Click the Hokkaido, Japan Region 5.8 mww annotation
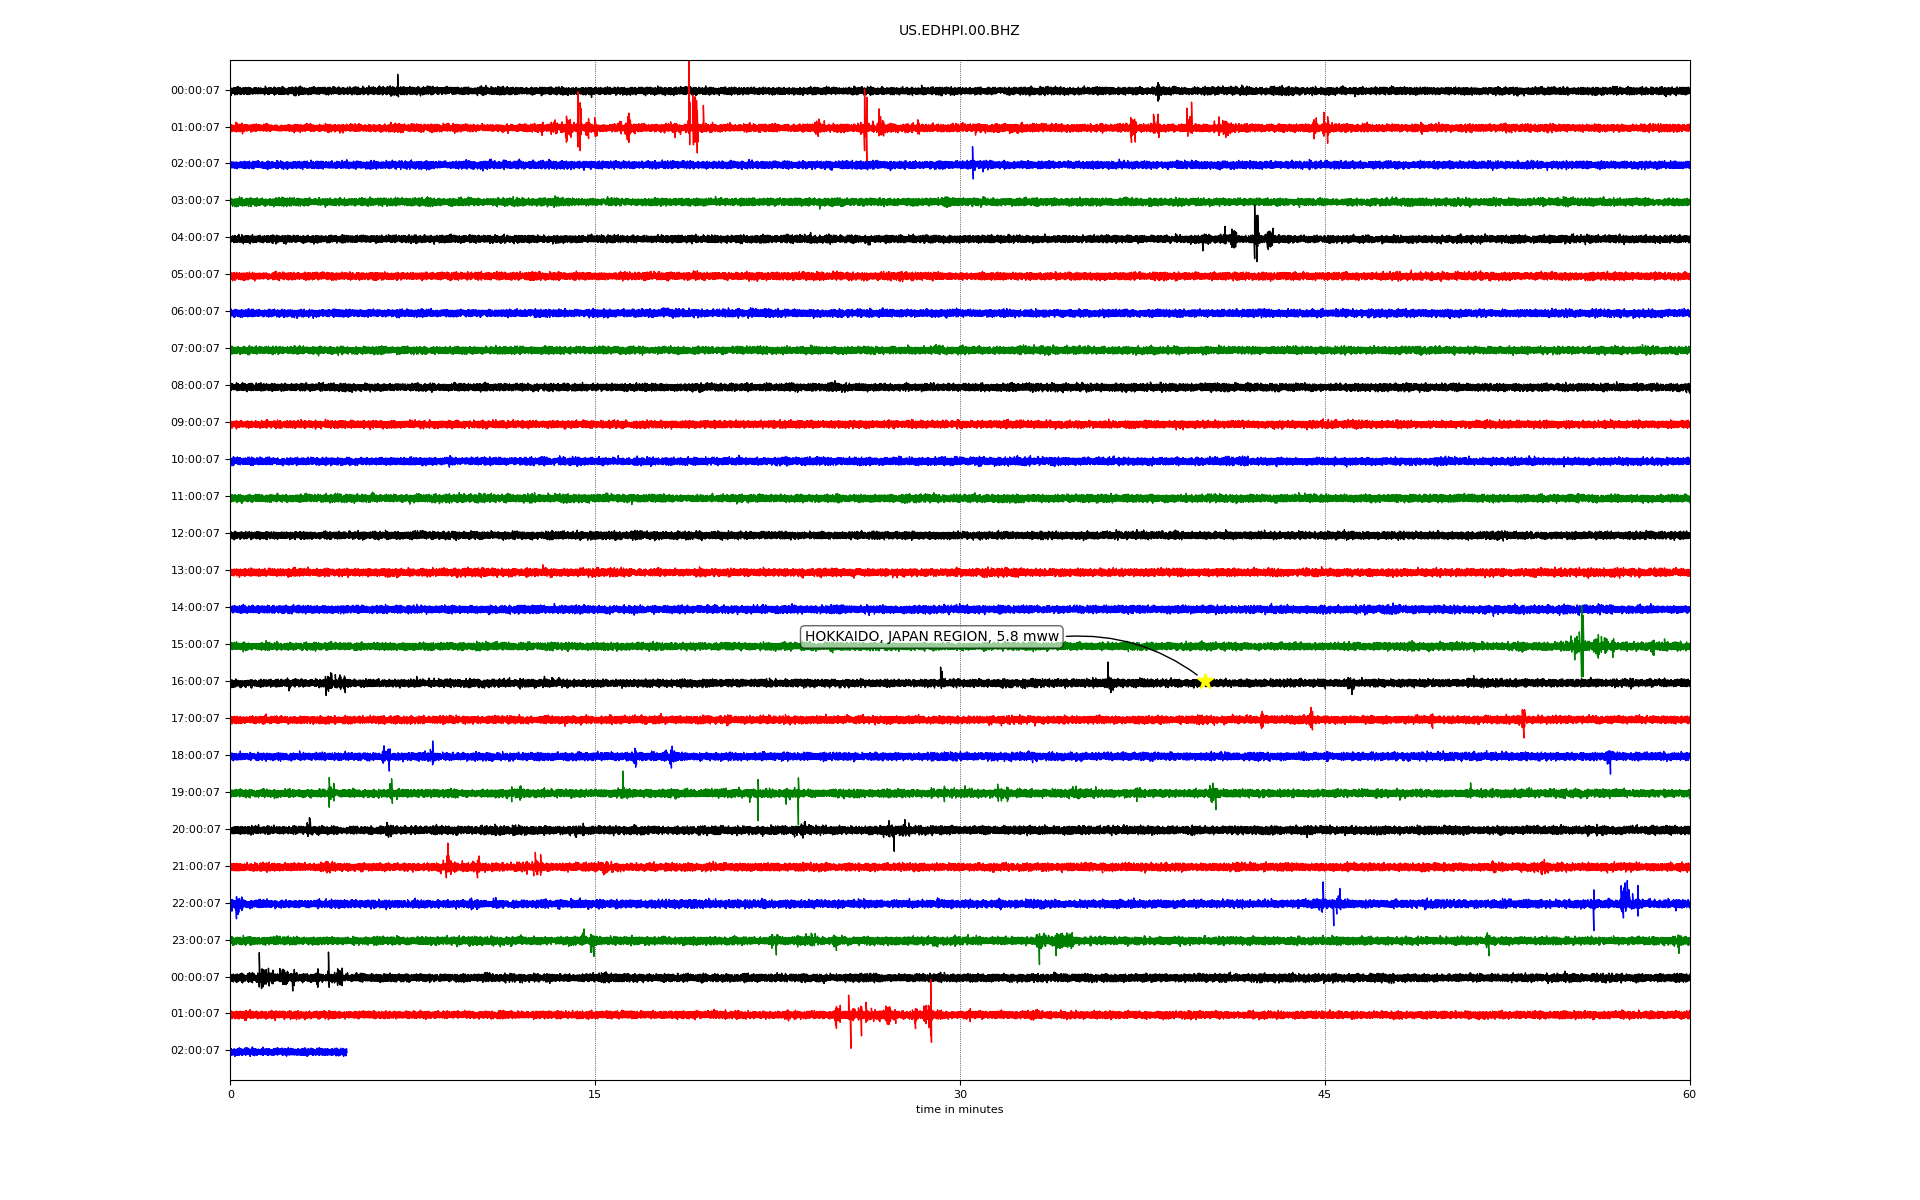Screen dimensions: 1920x1200 (931, 637)
